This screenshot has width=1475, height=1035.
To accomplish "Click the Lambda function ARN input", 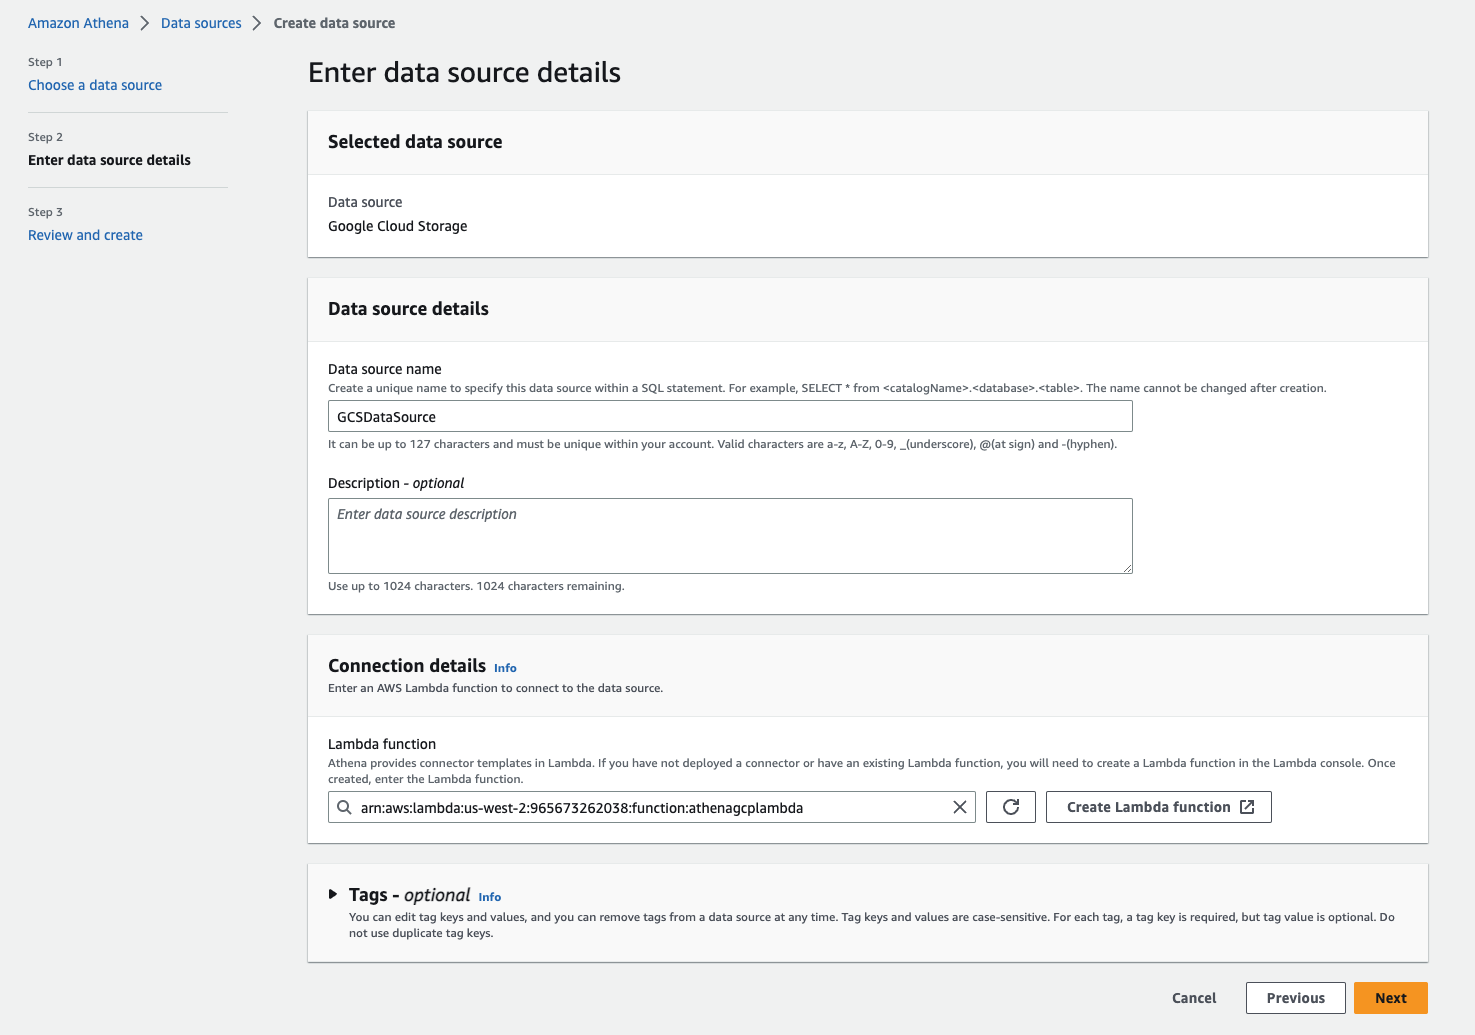I will coord(651,807).
